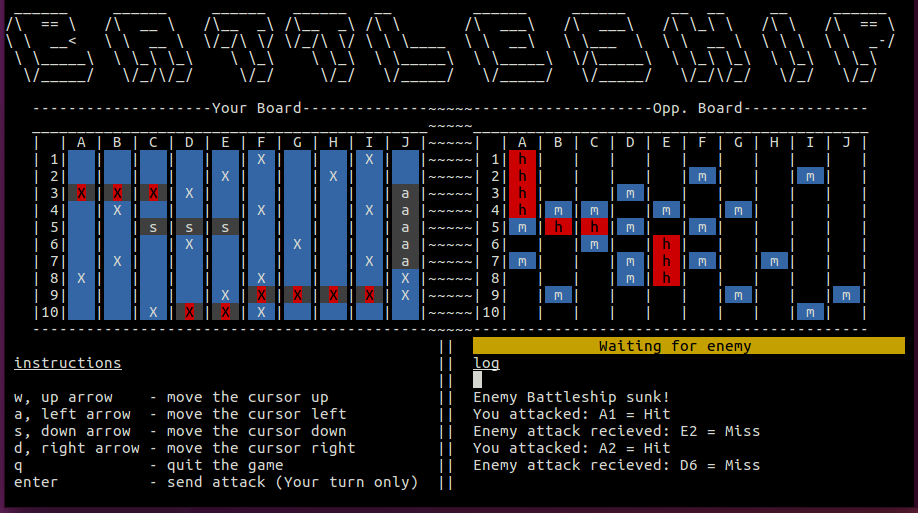
Task: Click red X cell C3 on Your Board
Action: 153,193
